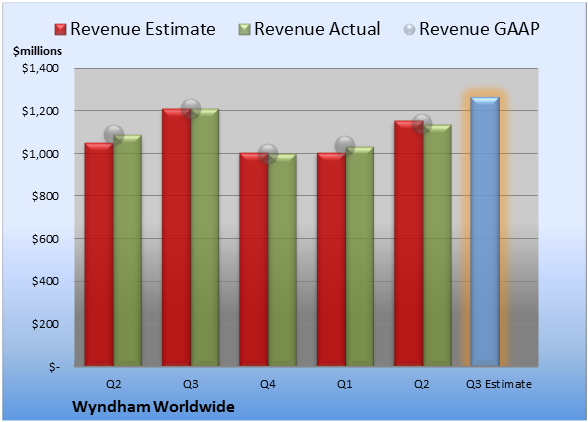Select the second Q2 label beside Q3 Estimate

[422, 384]
